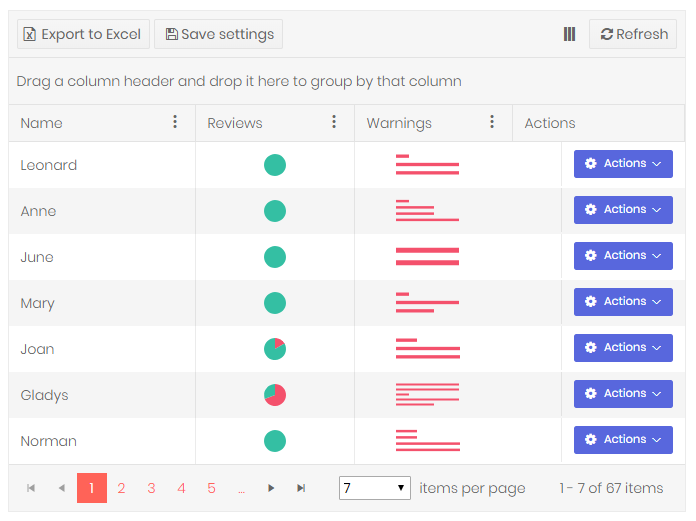Jump to the last page

(x=301, y=488)
